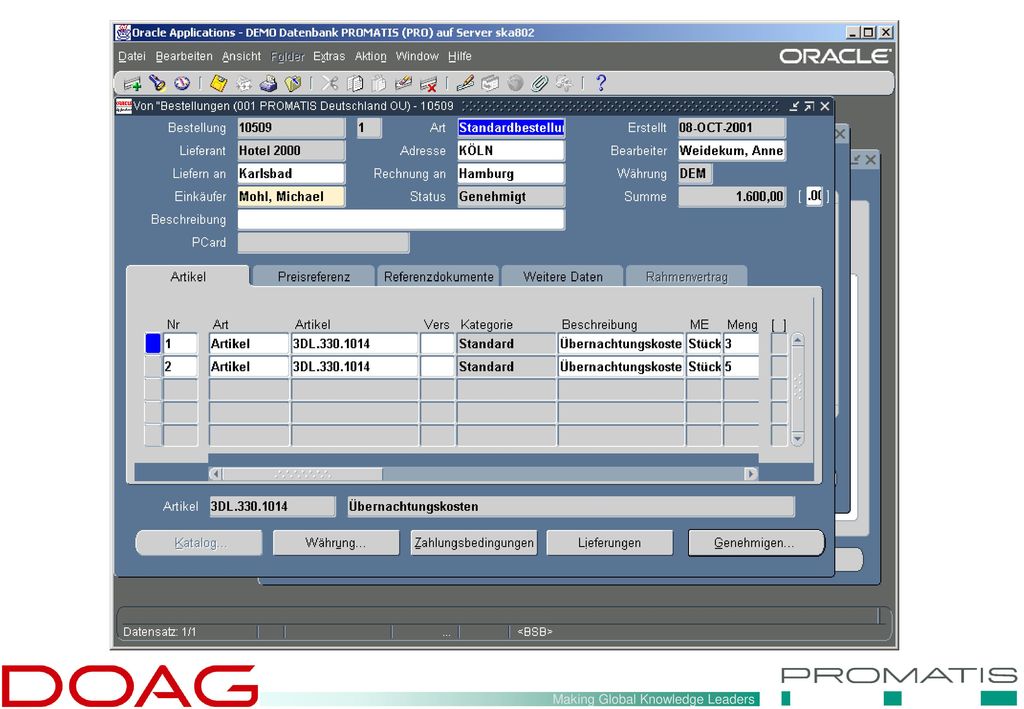The width and height of the screenshot is (1024, 709).
Task: Click the Close Form folder icon
Action: point(293,84)
